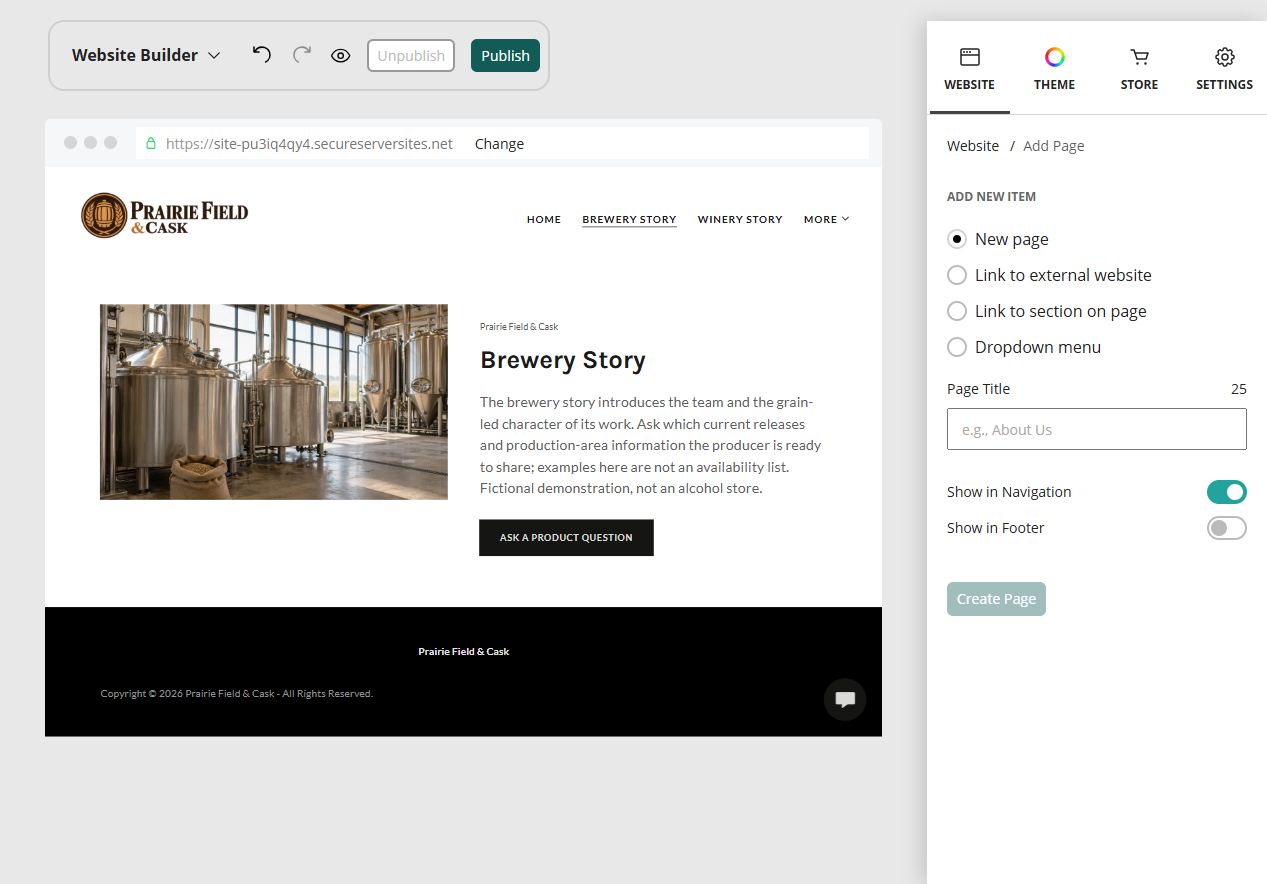Open the WINERY STORY nav item
Screen dimensions: 1267x884
tap(740, 219)
